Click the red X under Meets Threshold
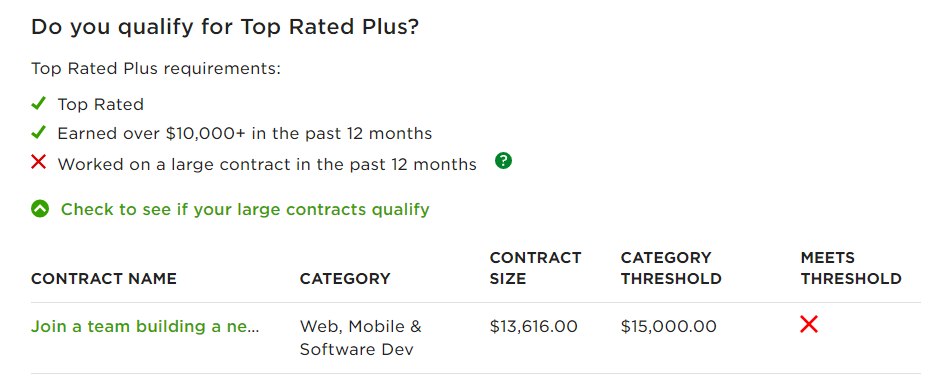Image resolution: width=940 pixels, height=383 pixels. [x=809, y=325]
